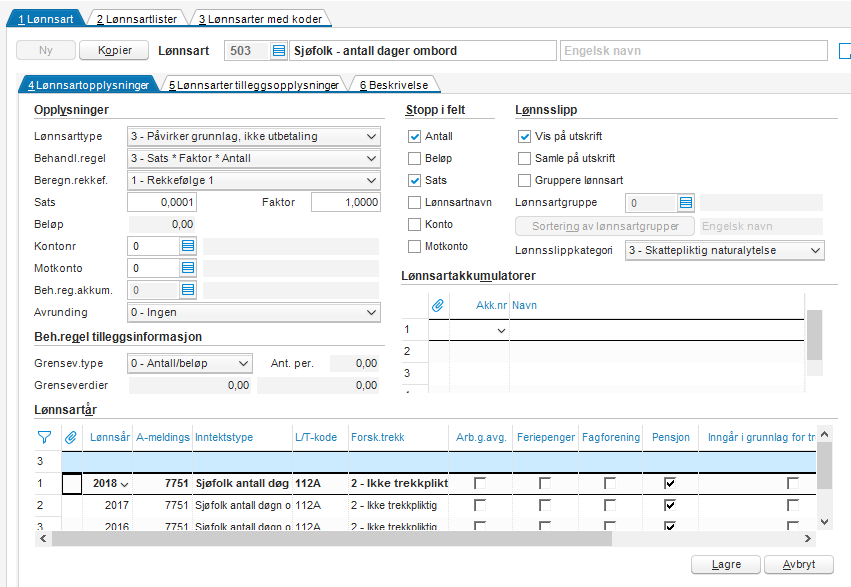Click horizontal scrollbar of Lønnsartår table
The height and width of the screenshot is (587, 851).
tap(426, 539)
